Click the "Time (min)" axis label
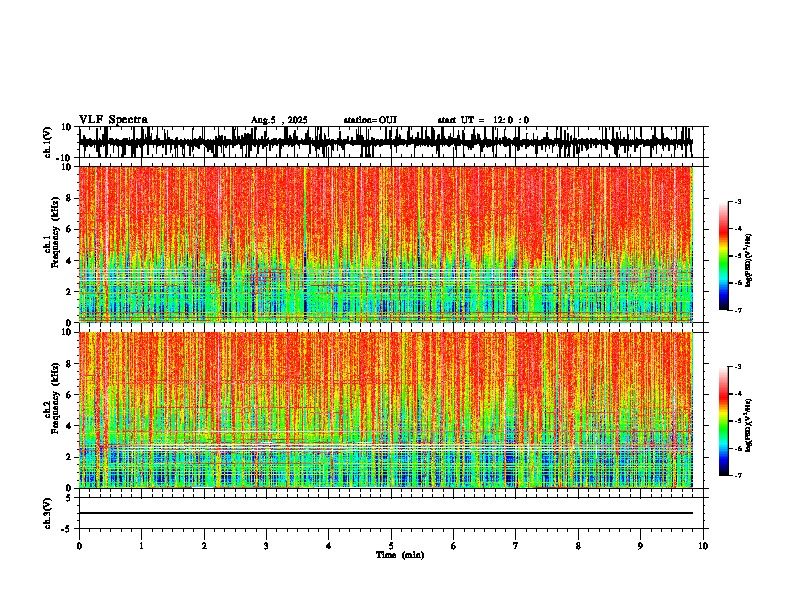This screenshot has height=612, width=792. pyautogui.click(x=400, y=555)
